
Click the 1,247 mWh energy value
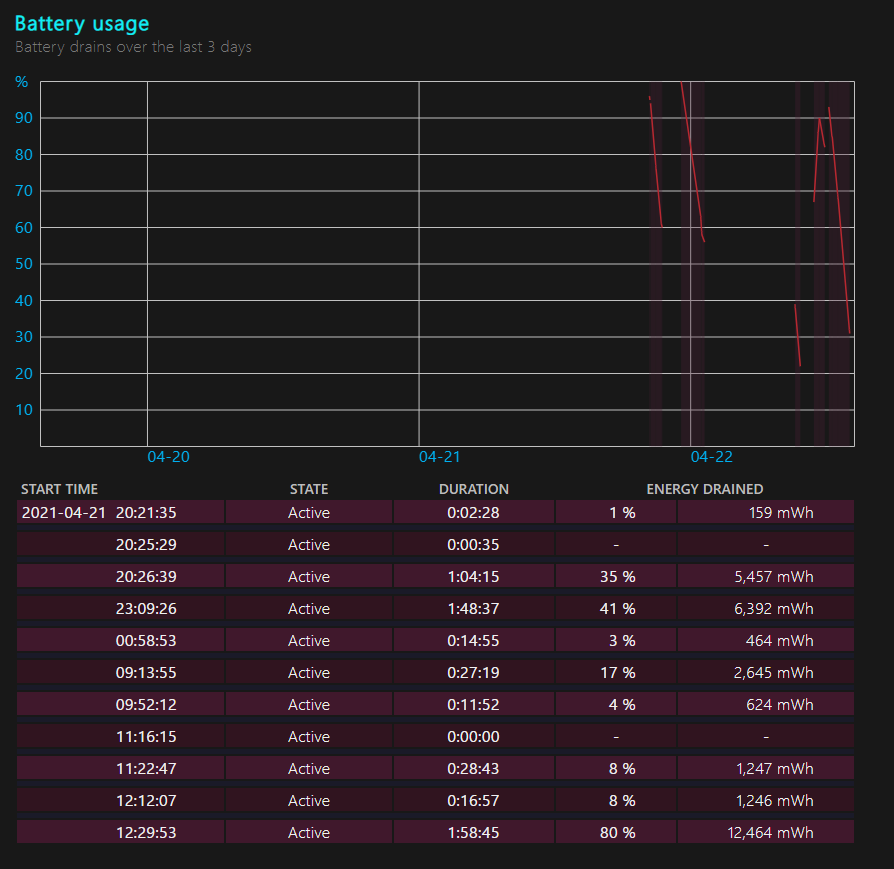(x=775, y=768)
